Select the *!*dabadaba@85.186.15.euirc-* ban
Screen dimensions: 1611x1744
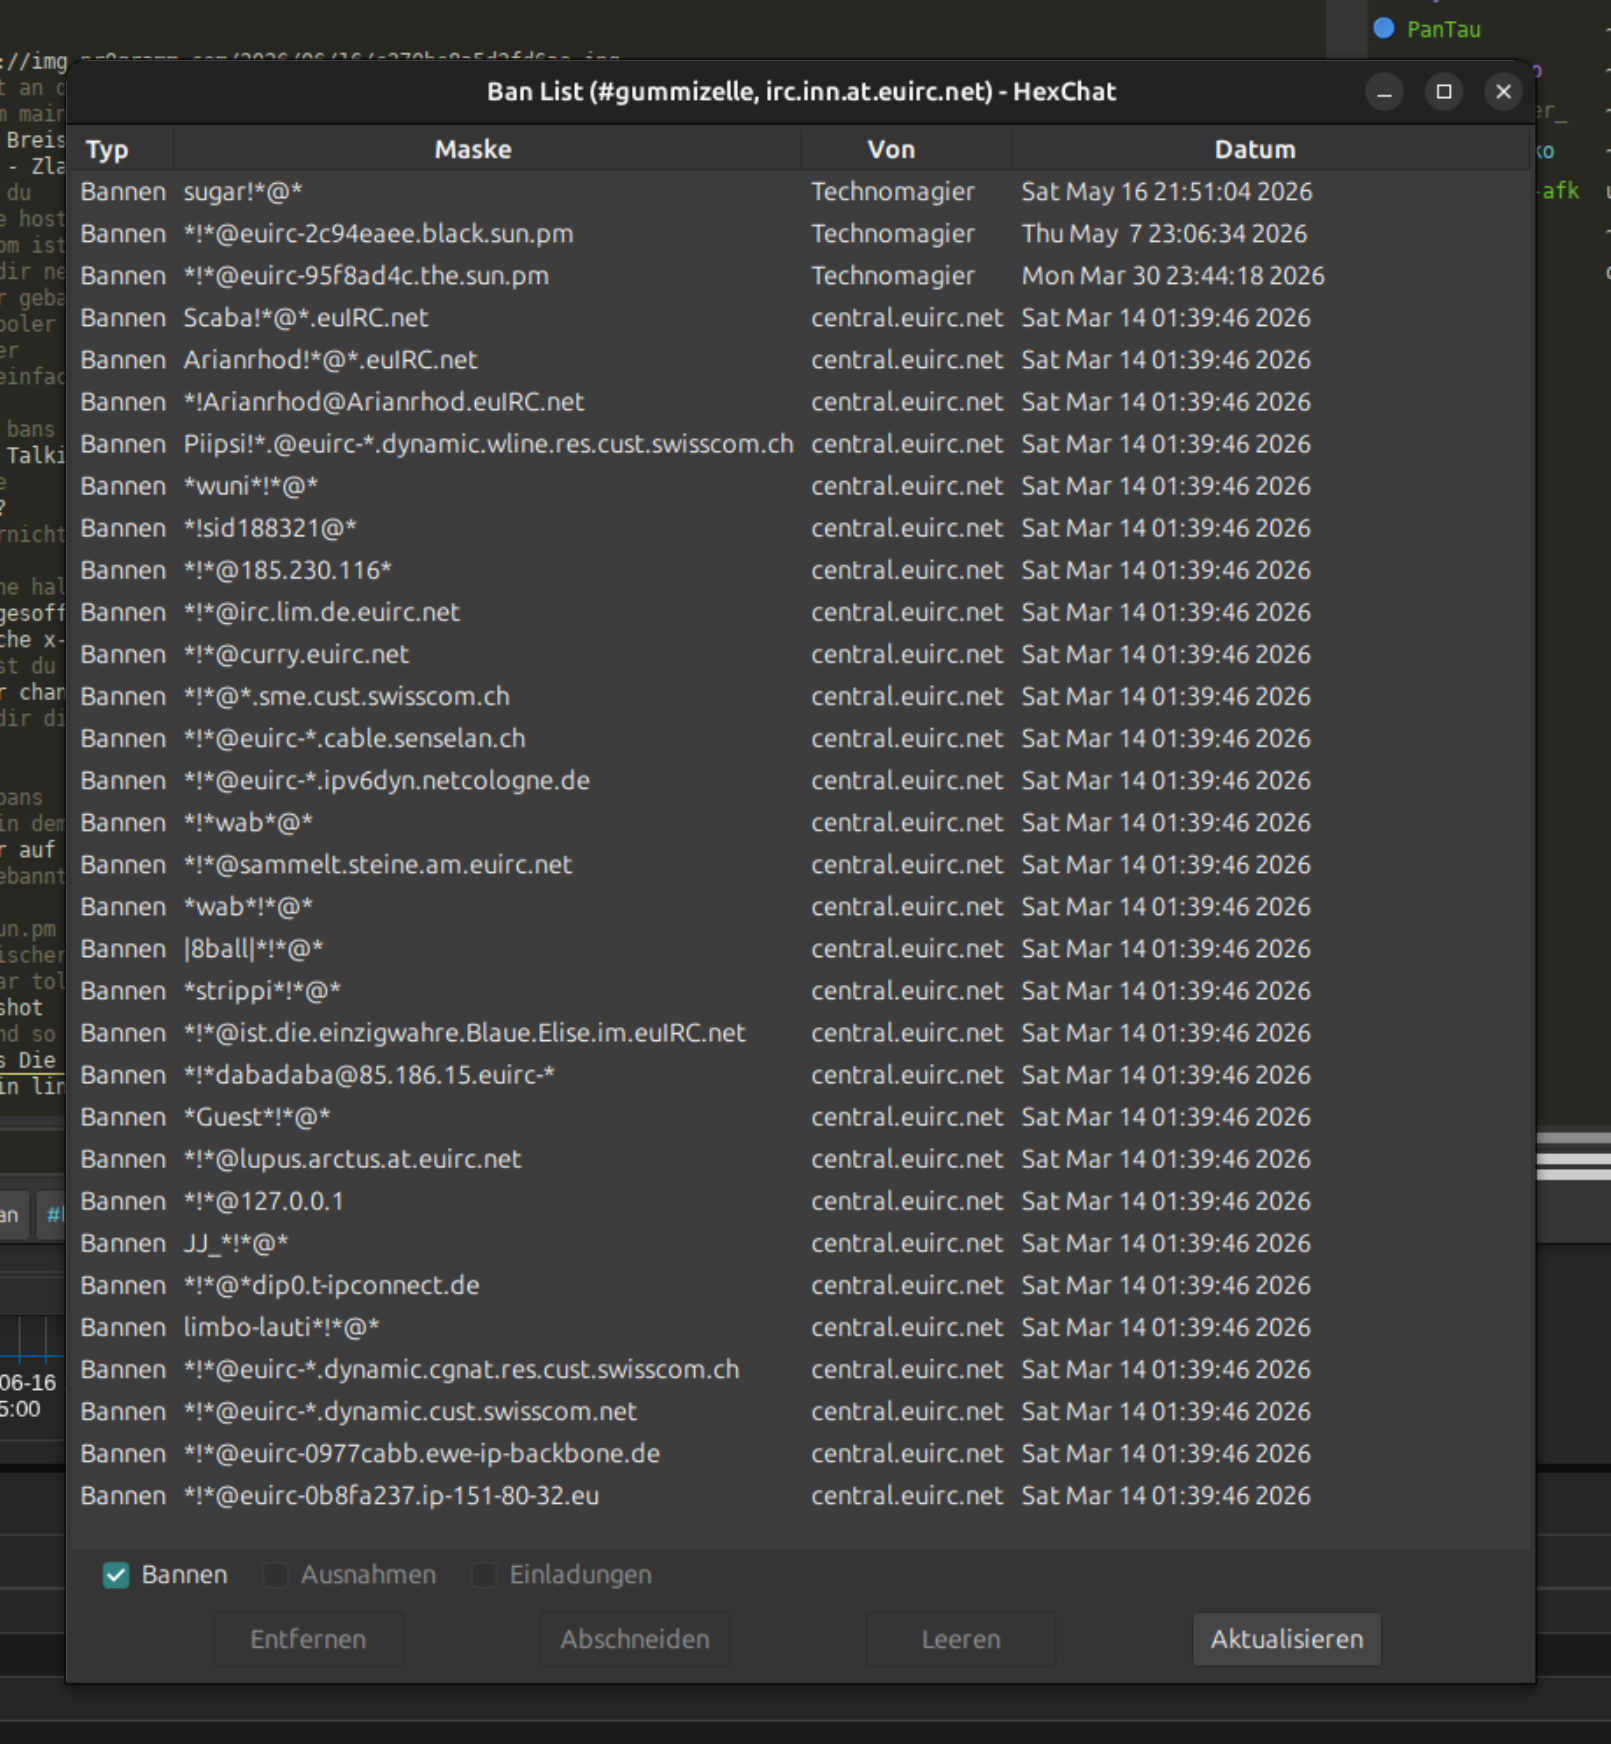tap(369, 1074)
